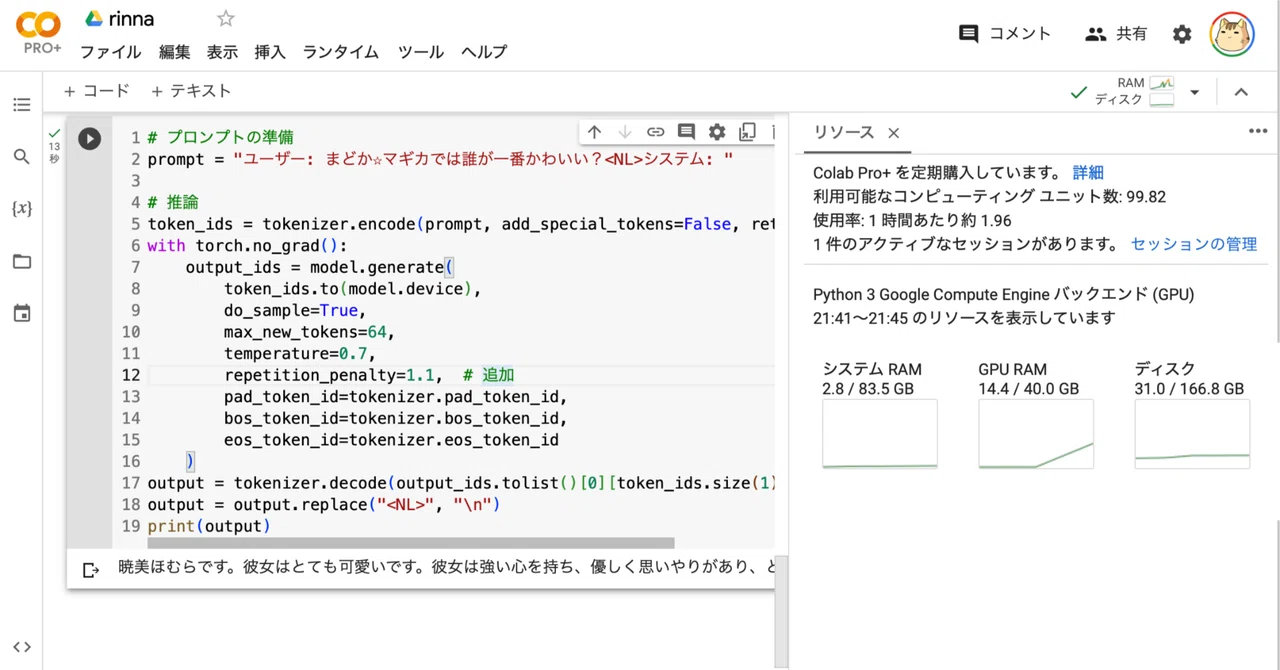Viewport: 1280px width, 670px height.
Task: Open the ツール menu
Action: coord(420,52)
